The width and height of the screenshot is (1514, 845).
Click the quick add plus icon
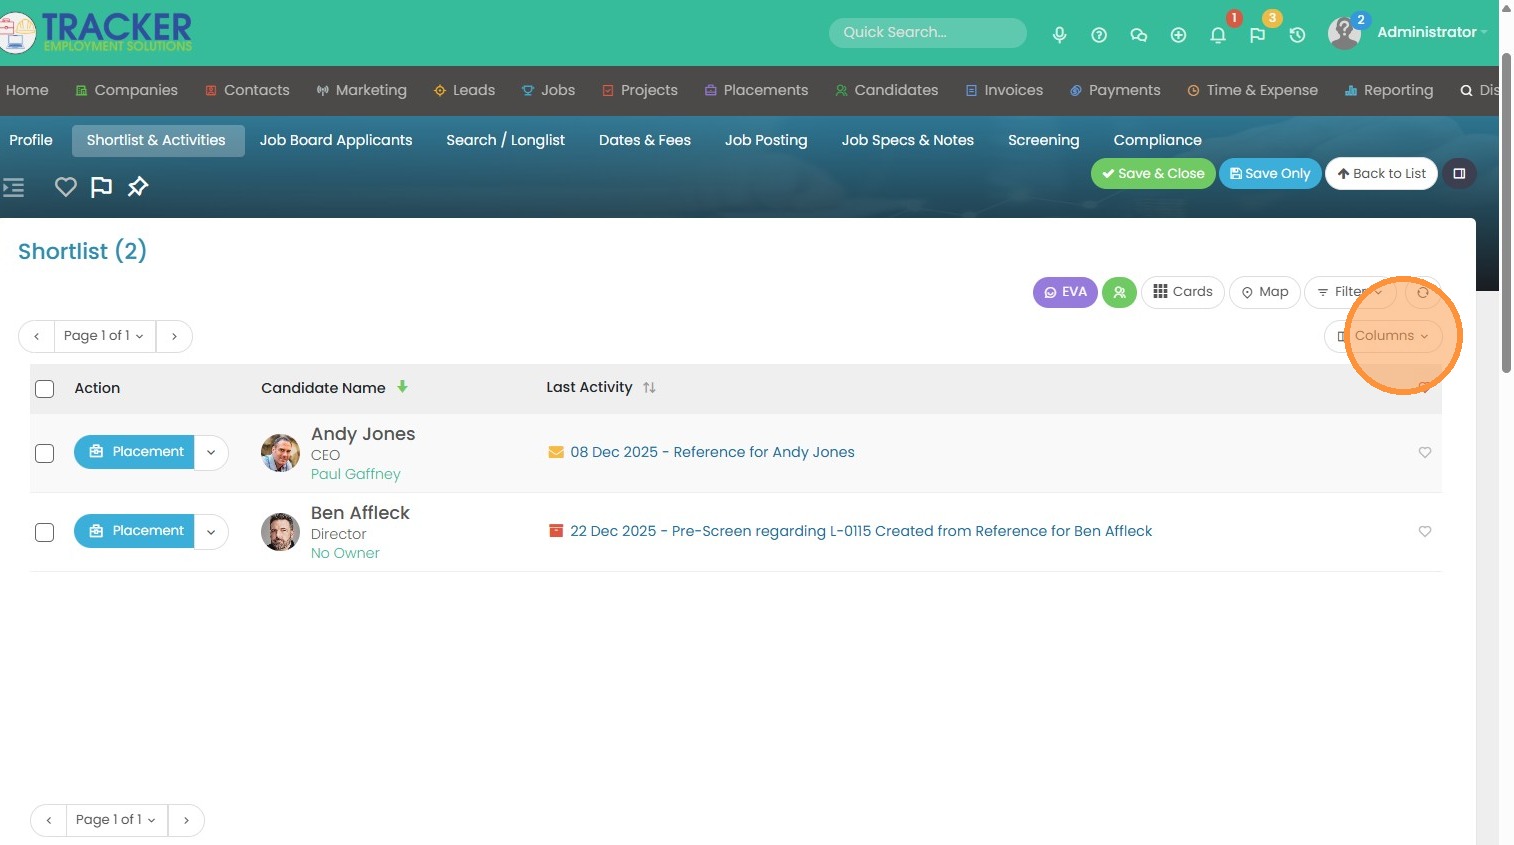[x=1178, y=35]
